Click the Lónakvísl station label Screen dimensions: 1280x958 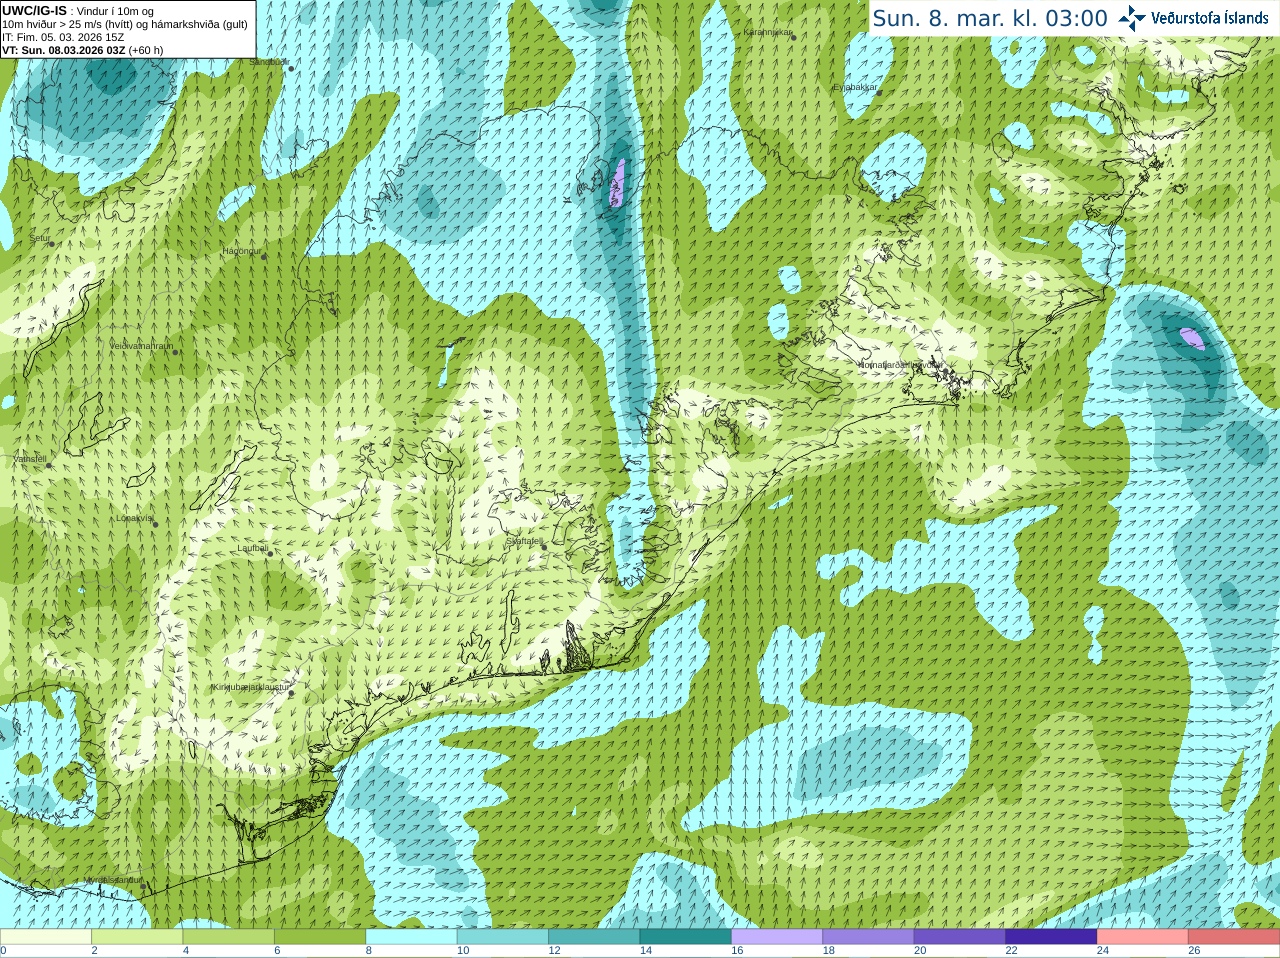135,518
